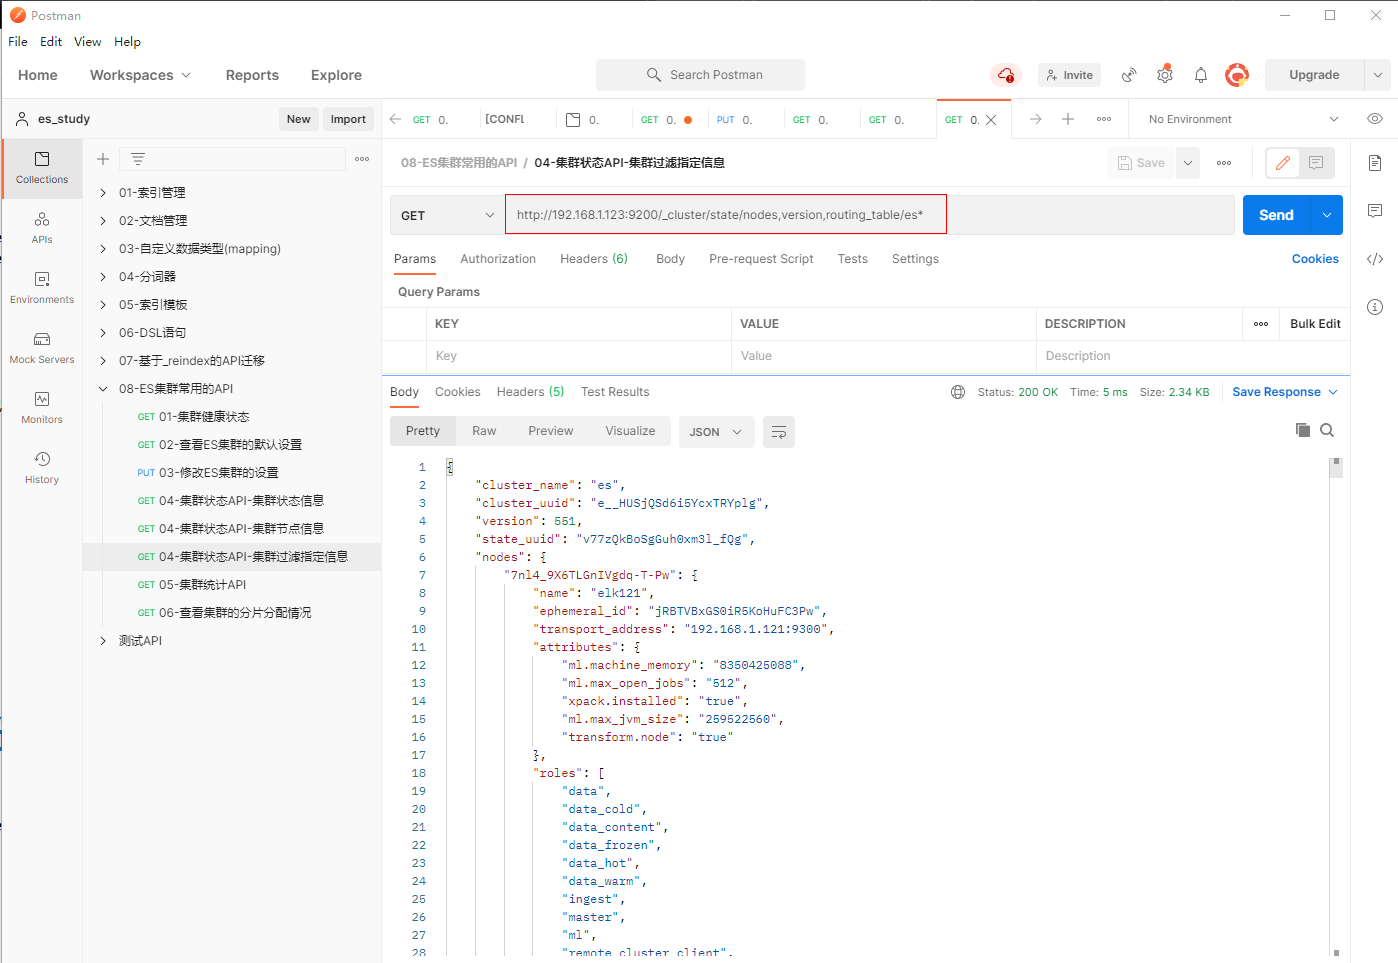Click the Send button
Image resolution: width=1398 pixels, height=963 pixels.
pyautogui.click(x=1275, y=215)
